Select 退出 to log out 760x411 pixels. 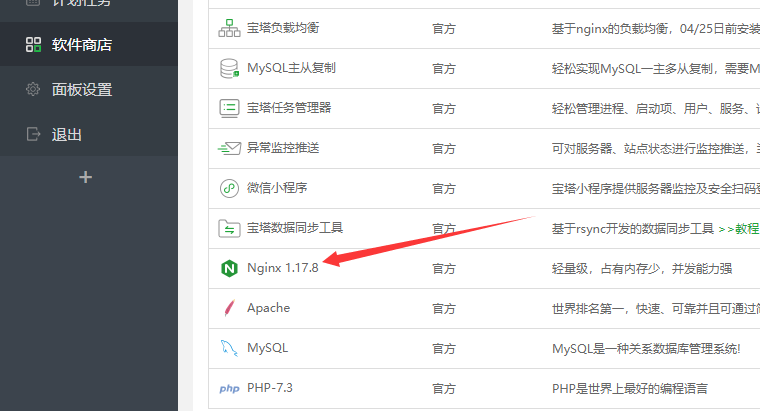(x=66, y=134)
